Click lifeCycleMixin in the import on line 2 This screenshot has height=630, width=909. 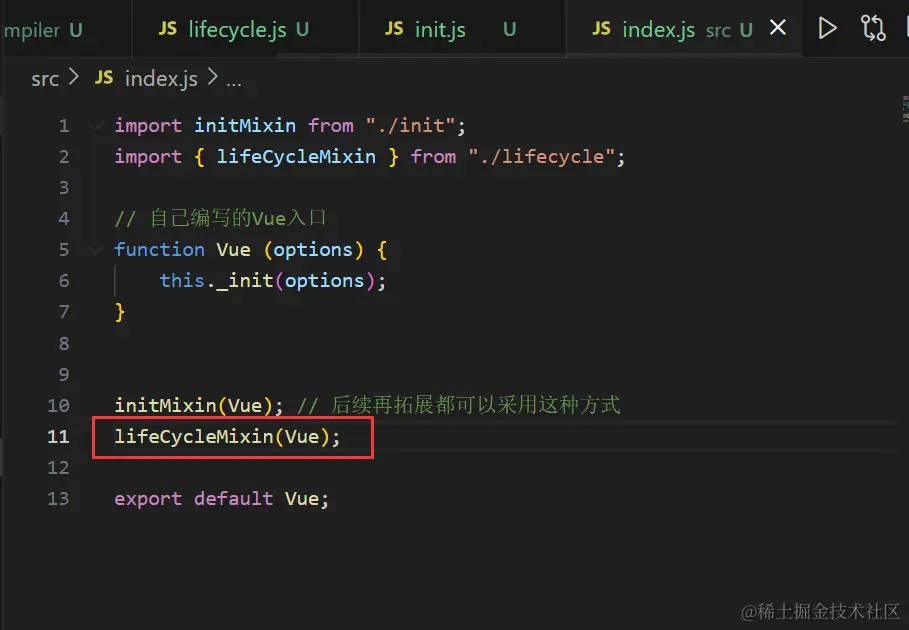[x=296, y=156]
